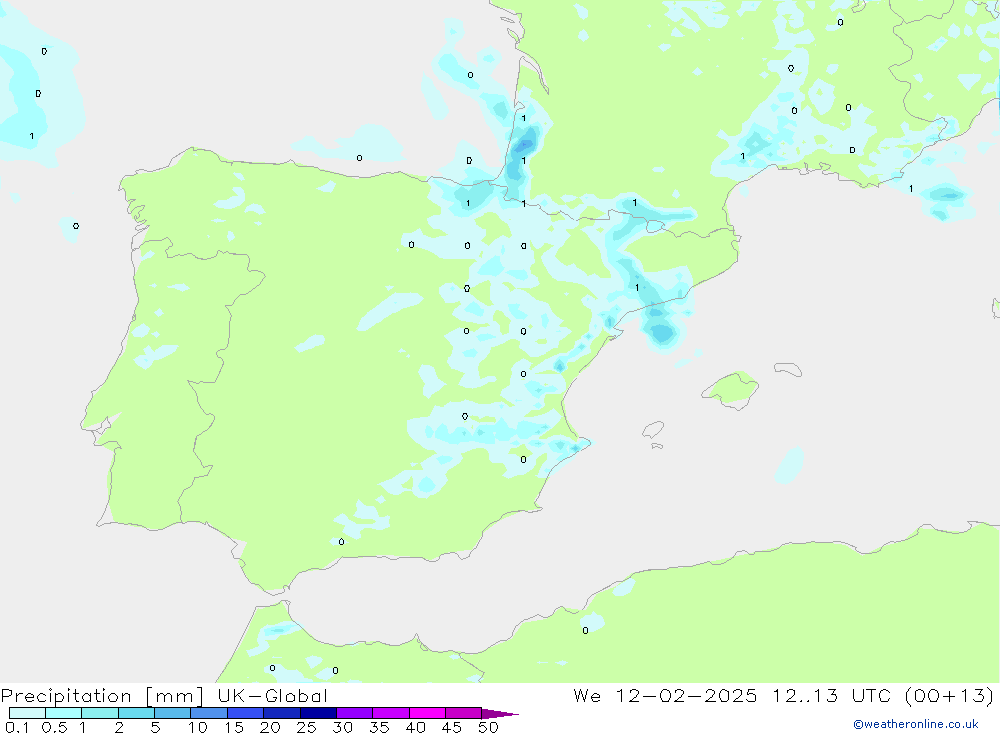
Task: Click the 30–35 mm violet legend swatch
Action: (355, 713)
